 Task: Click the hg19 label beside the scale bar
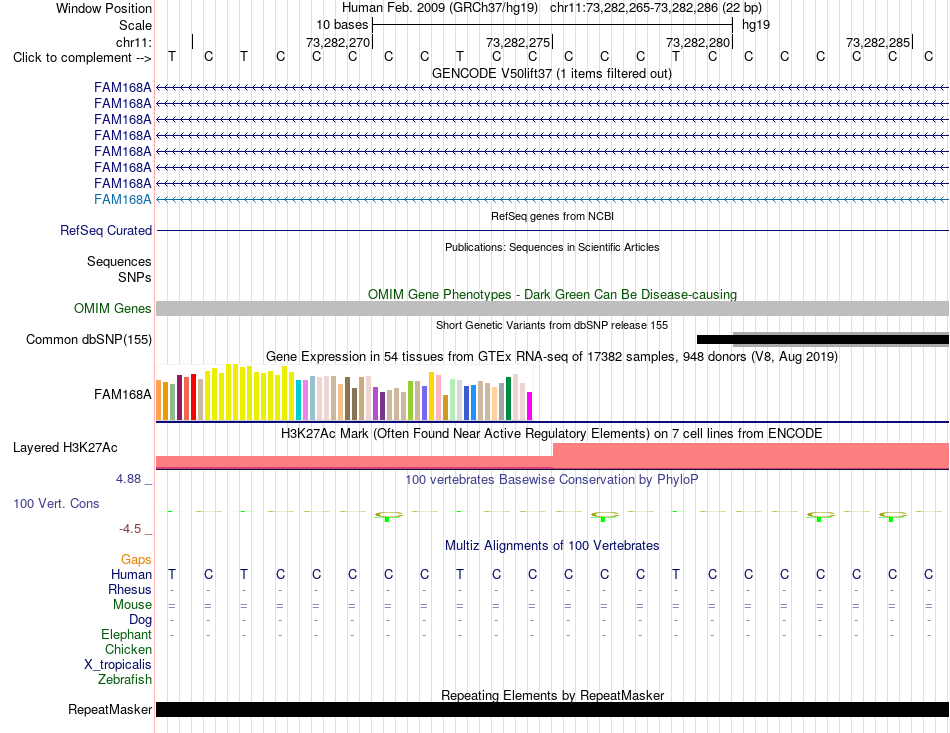(x=756, y=25)
